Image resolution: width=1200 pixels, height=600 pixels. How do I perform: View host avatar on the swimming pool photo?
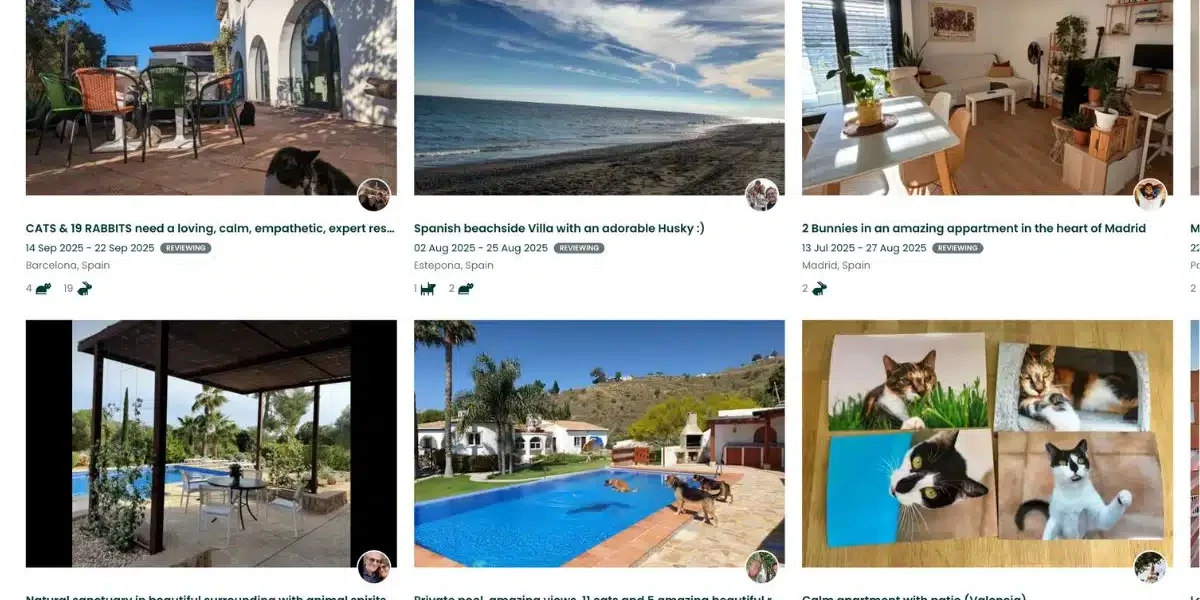(762, 567)
